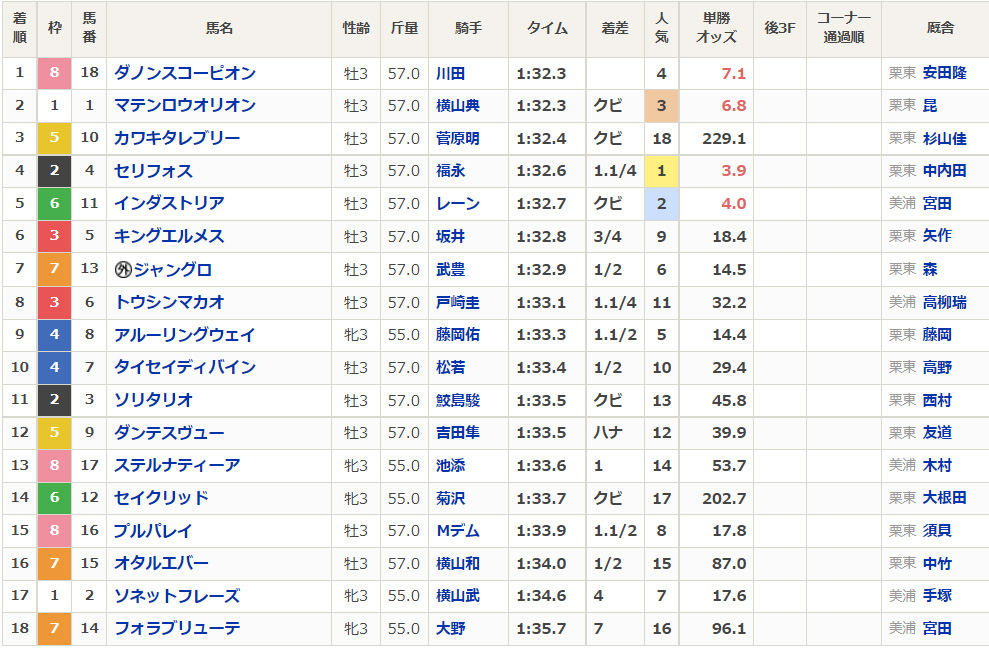Screen dimensions: 989x649
Task: Open jockey 松若 profile
Action: (450, 367)
